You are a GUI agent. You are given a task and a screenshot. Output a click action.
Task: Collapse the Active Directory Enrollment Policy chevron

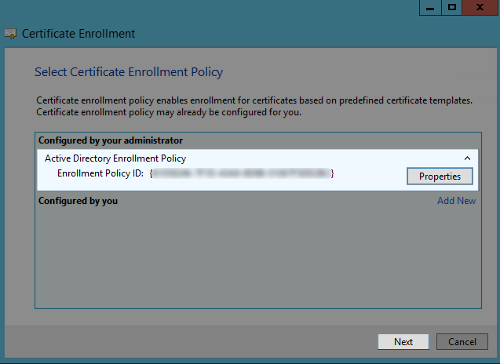point(467,158)
